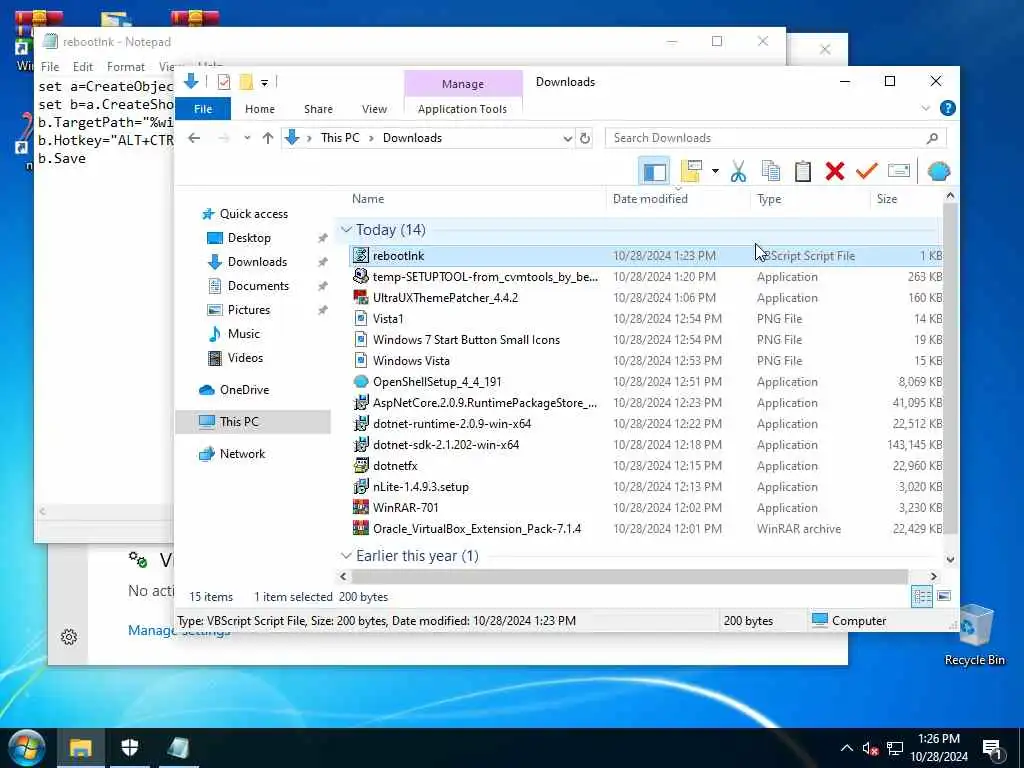Select the OpenShellSetup_4_4_191 file
Image resolution: width=1024 pixels, height=768 pixels.
click(x=437, y=382)
